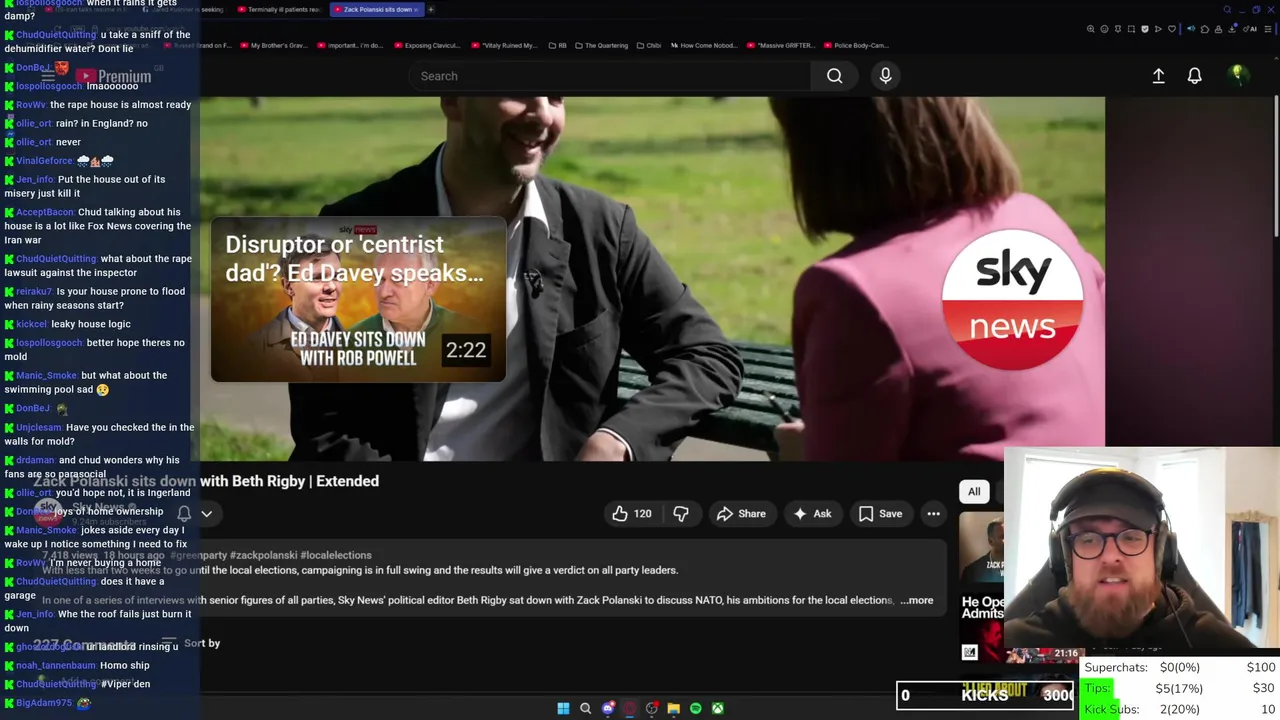Open Discord from the taskbar

608,708
